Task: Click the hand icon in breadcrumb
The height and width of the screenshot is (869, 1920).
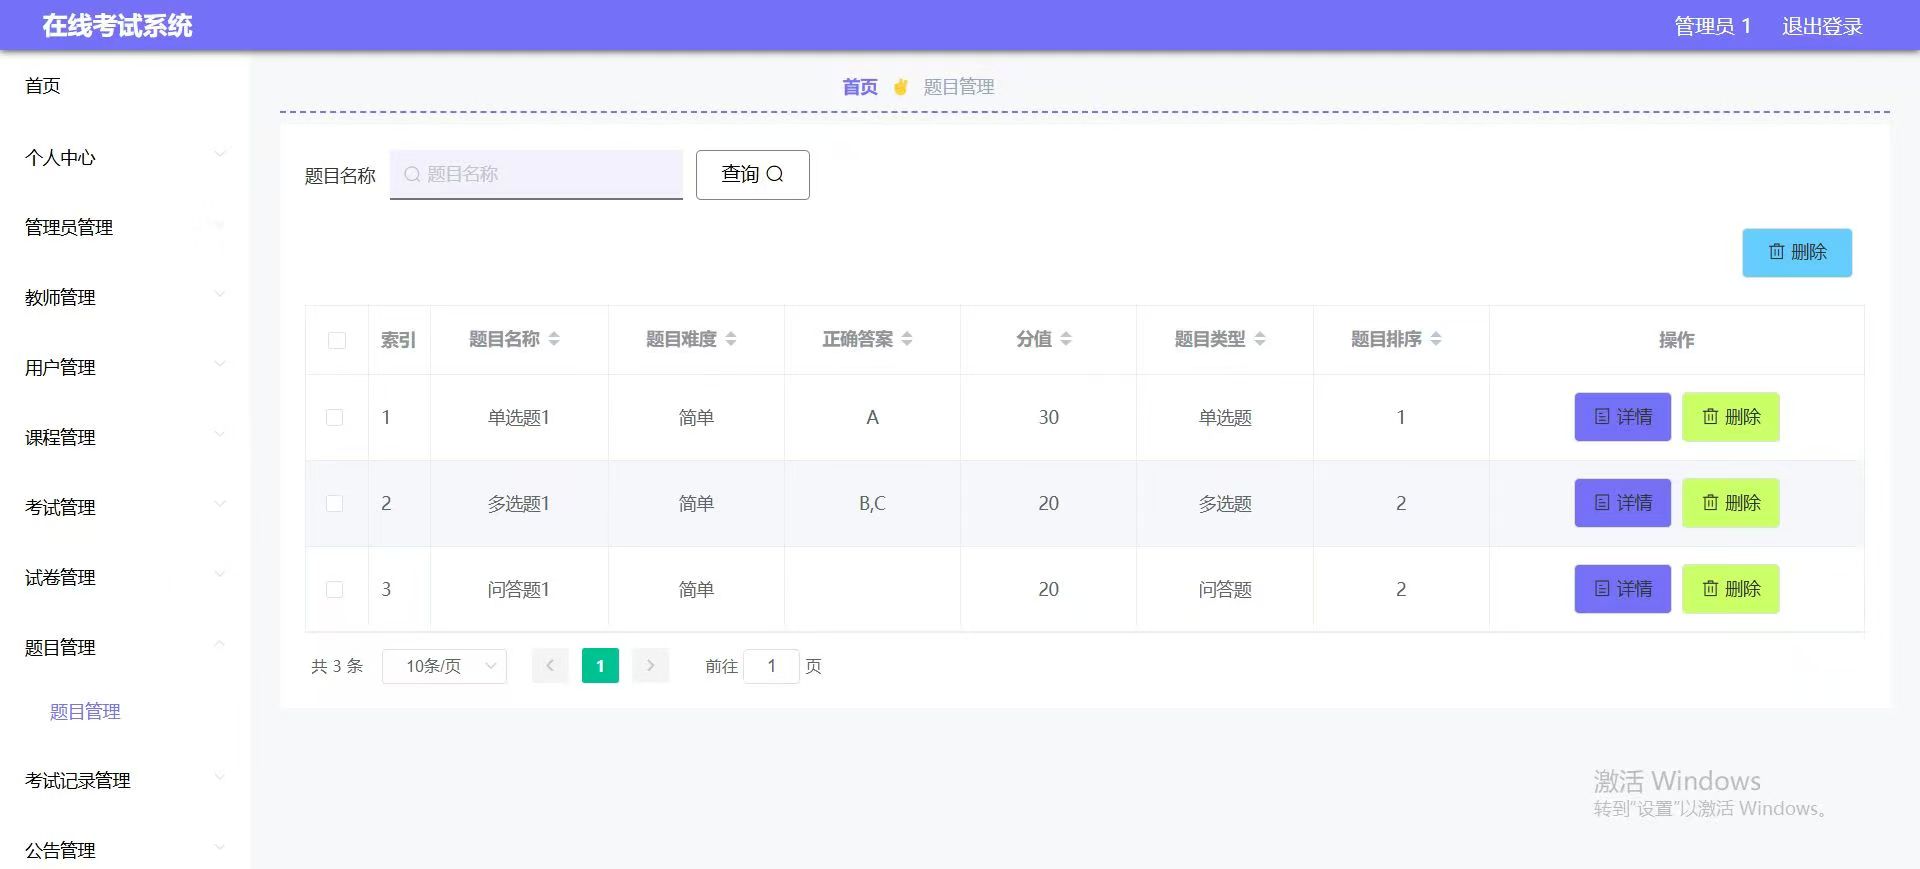Action: (900, 87)
